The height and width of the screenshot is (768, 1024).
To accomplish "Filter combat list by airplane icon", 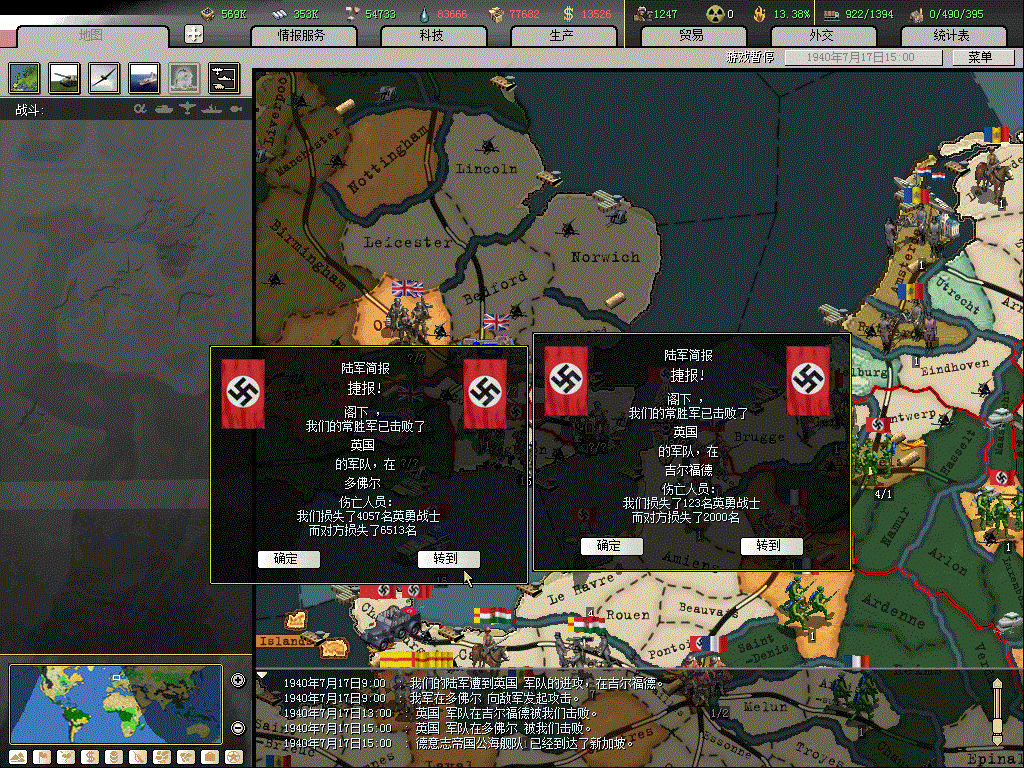I will tap(187, 108).
